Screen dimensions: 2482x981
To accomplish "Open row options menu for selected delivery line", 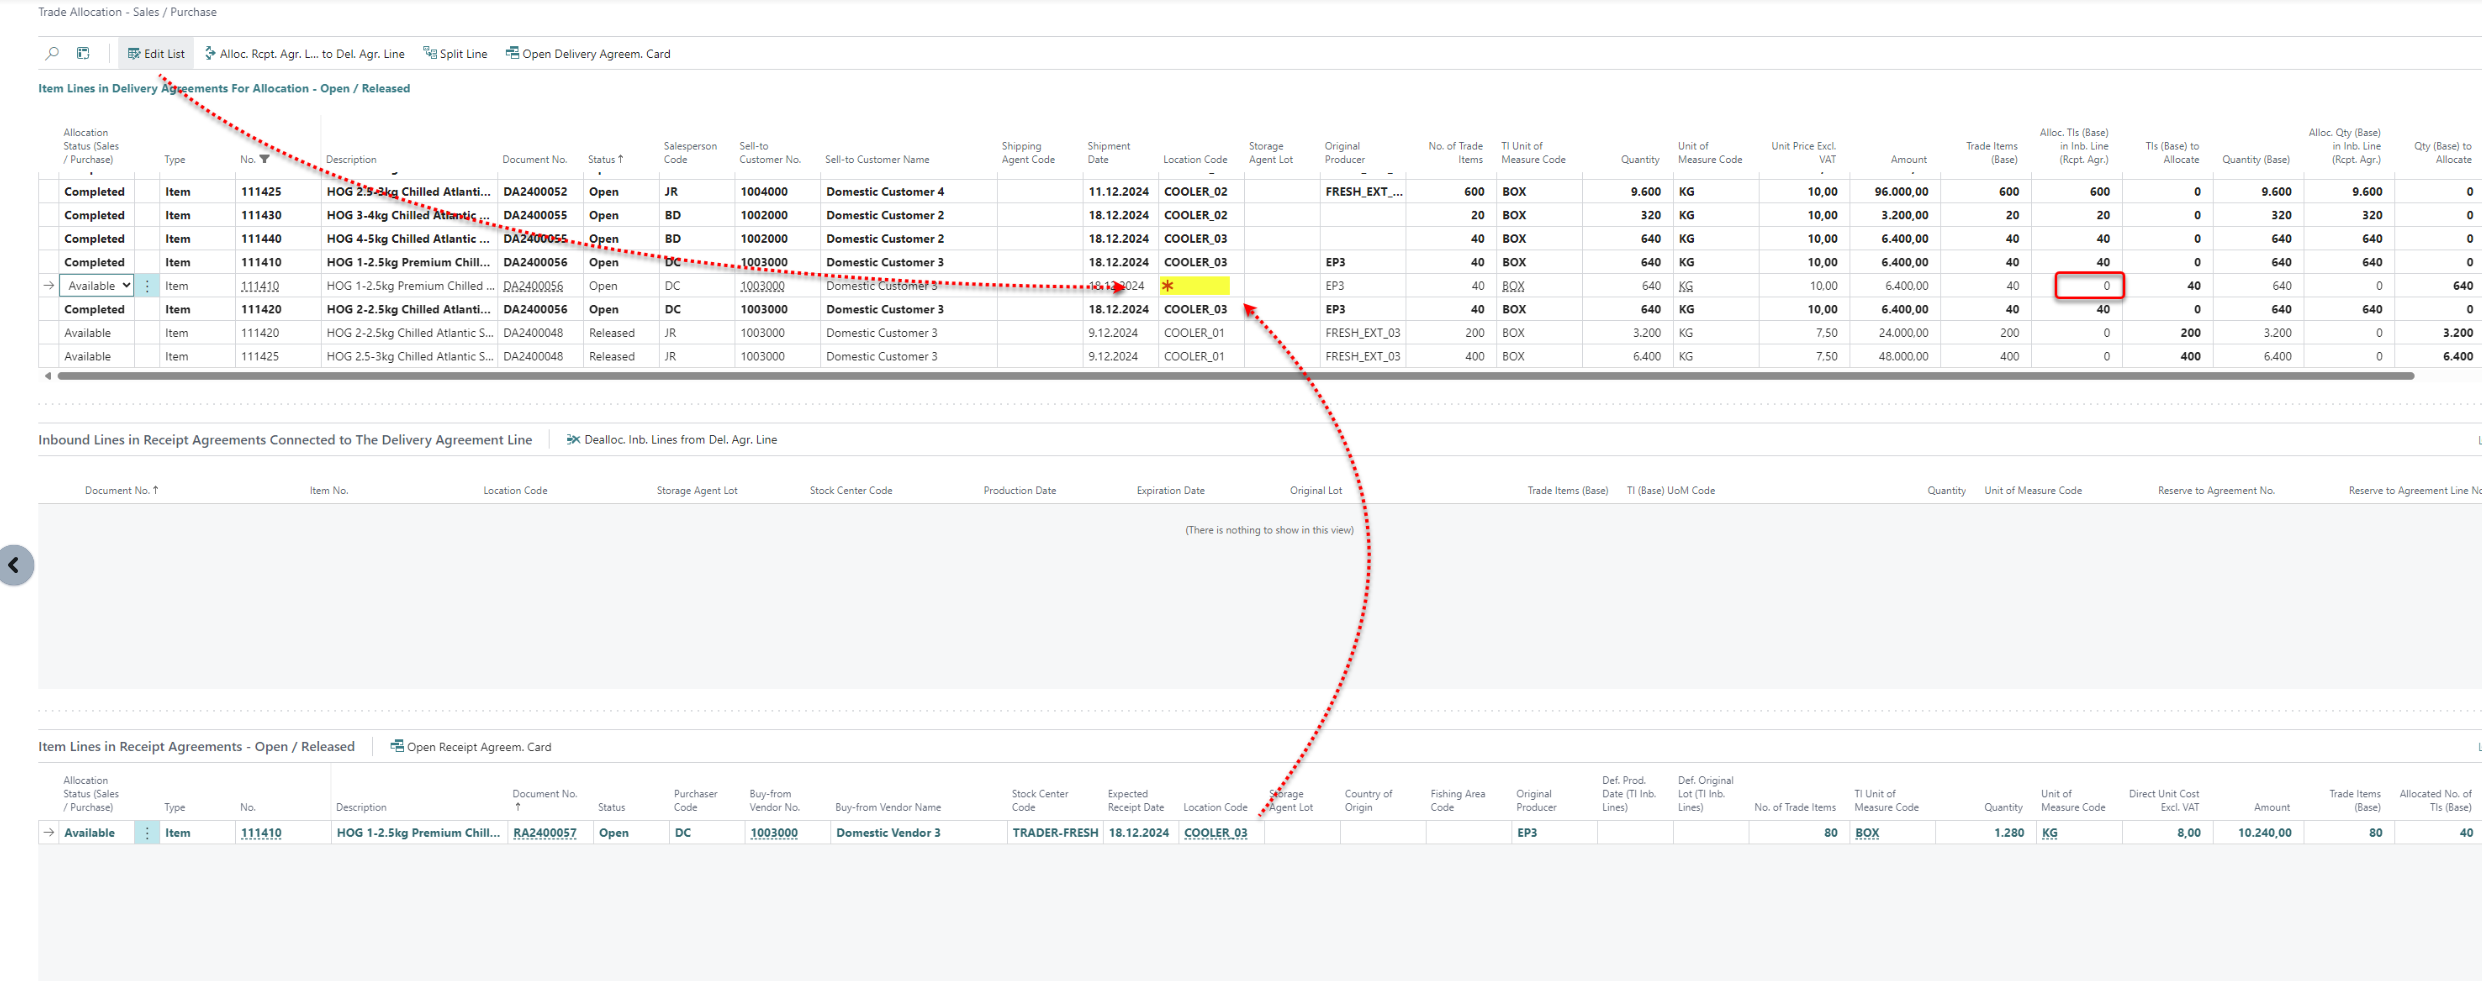I will point(147,286).
